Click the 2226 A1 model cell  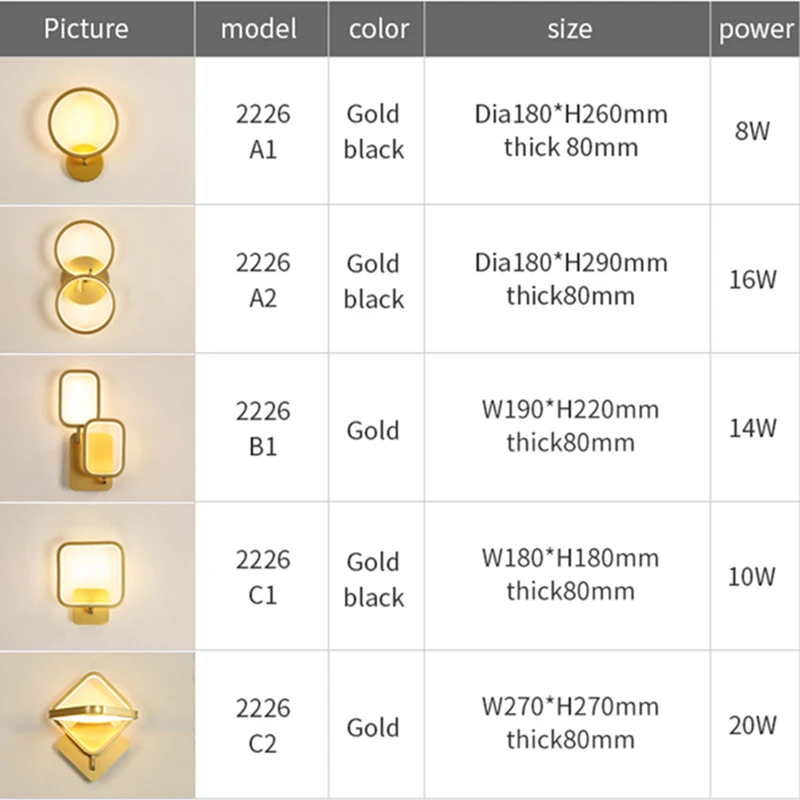coord(262,131)
